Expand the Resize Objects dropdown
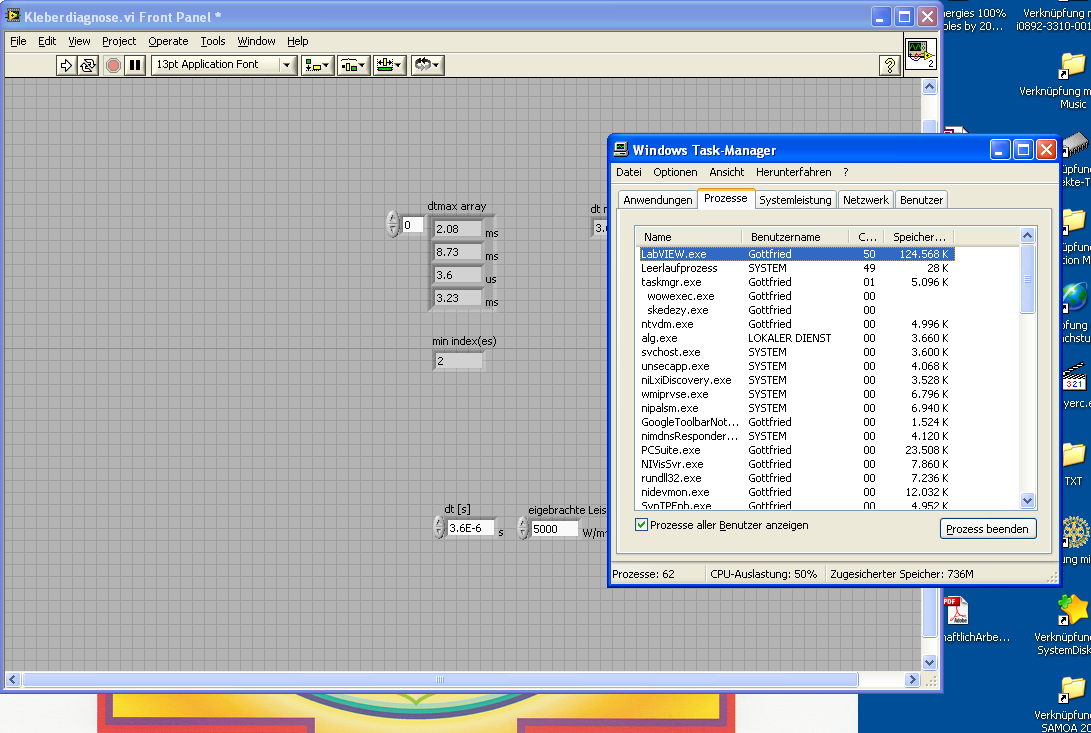The width and height of the screenshot is (1091, 733). click(x=389, y=65)
